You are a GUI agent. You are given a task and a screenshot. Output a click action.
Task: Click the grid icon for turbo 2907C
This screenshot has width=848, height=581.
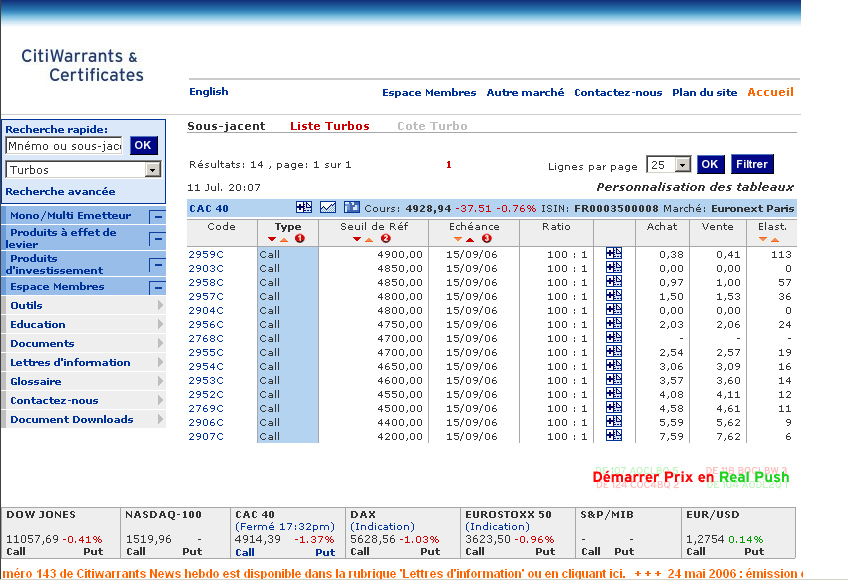pos(613,436)
